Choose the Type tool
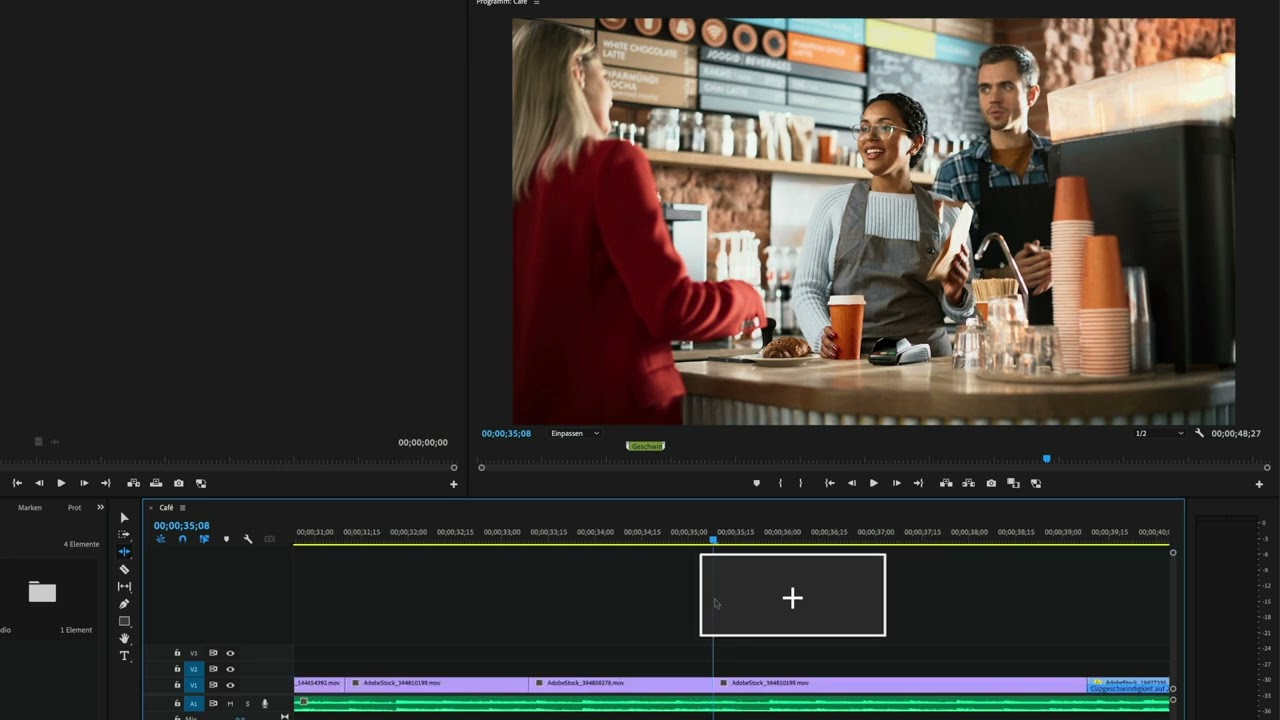Image resolution: width=1280 pixels, height=720 pixels. point(124,656)
